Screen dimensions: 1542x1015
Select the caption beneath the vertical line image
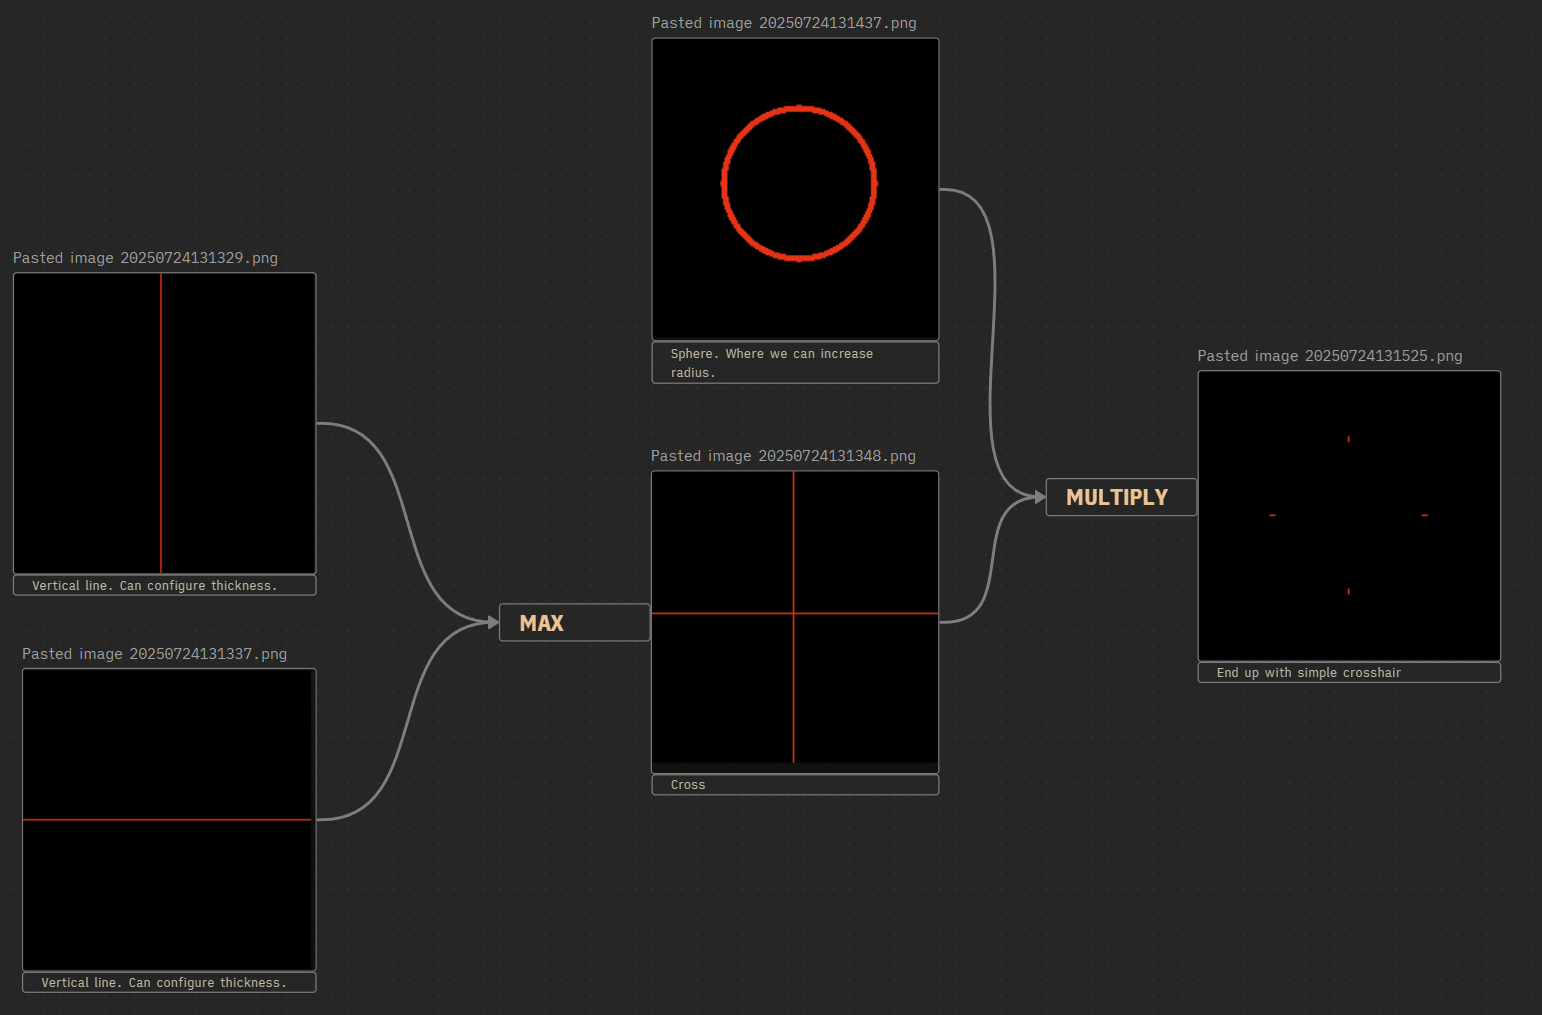click(164, 586)
